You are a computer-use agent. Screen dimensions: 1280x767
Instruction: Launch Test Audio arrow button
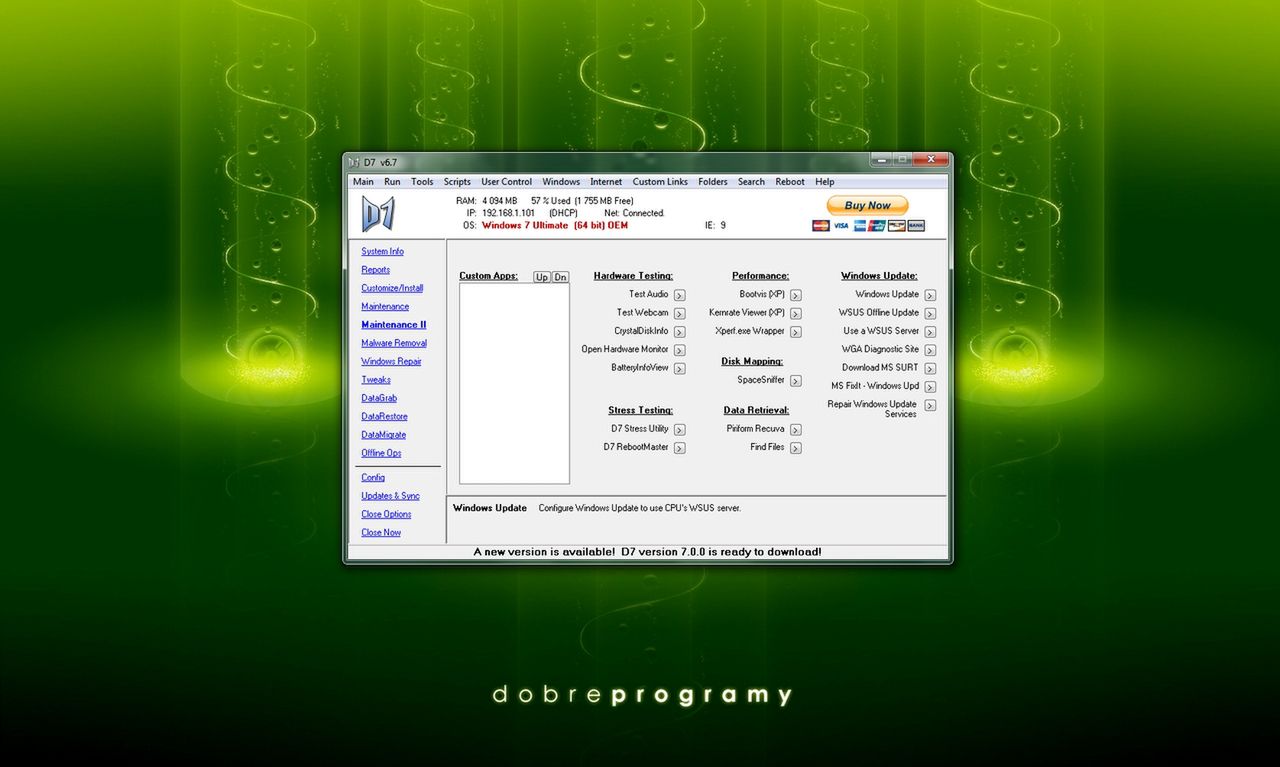coord(679,295)
